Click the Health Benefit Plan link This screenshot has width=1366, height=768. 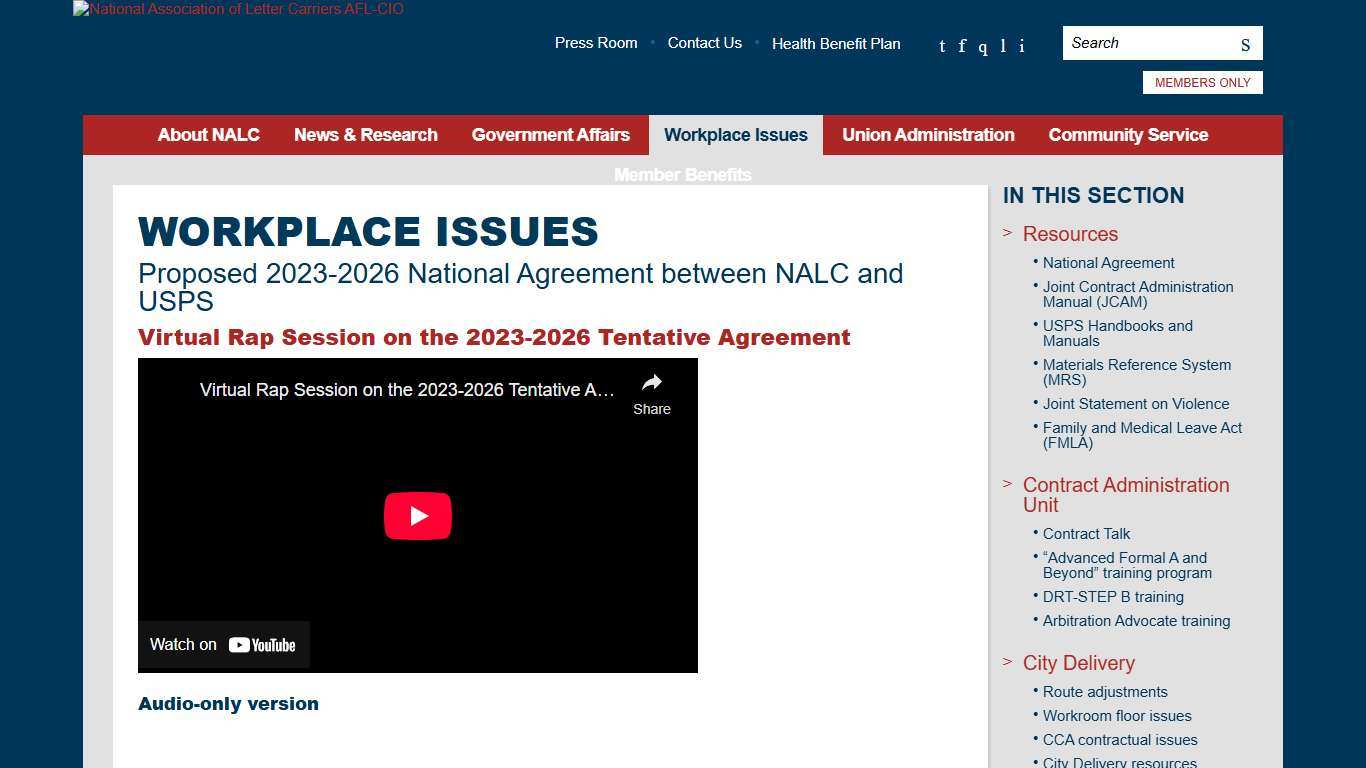pos(836,44)
